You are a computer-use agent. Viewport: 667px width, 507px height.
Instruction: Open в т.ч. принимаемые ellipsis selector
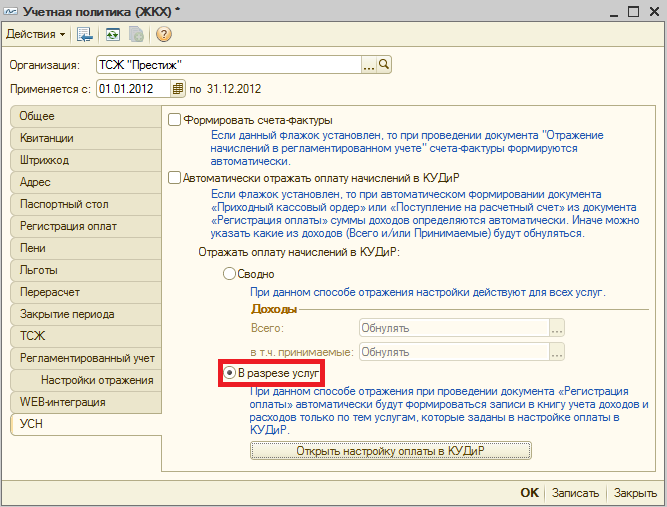pos(557,352)
